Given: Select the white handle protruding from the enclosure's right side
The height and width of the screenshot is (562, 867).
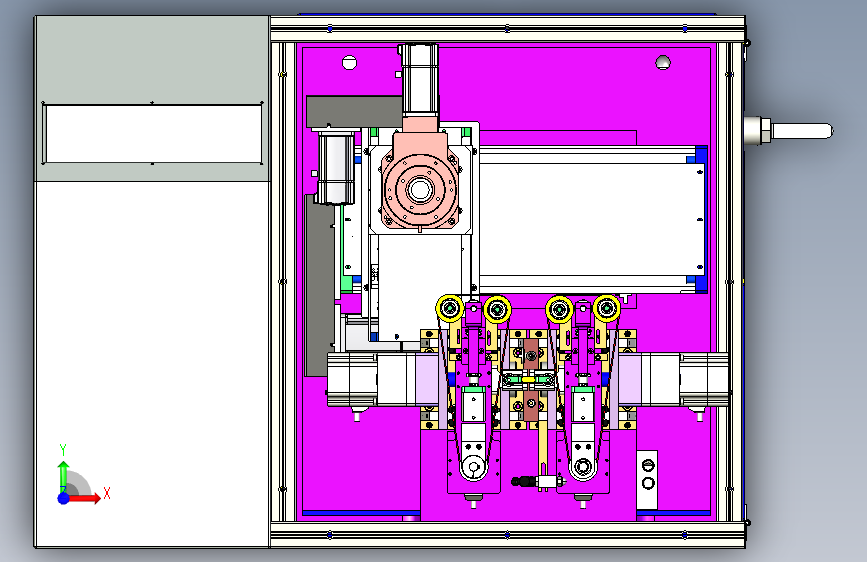Looking at the screenshot, I should point(788,132).
